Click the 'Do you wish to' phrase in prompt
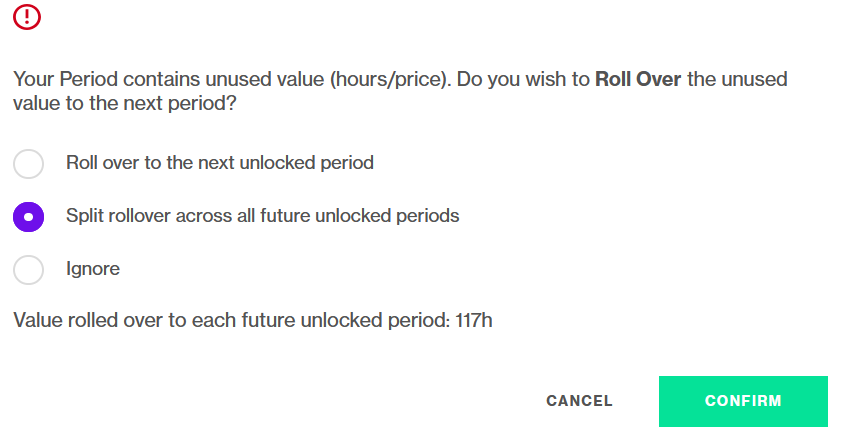 point(523,80)
